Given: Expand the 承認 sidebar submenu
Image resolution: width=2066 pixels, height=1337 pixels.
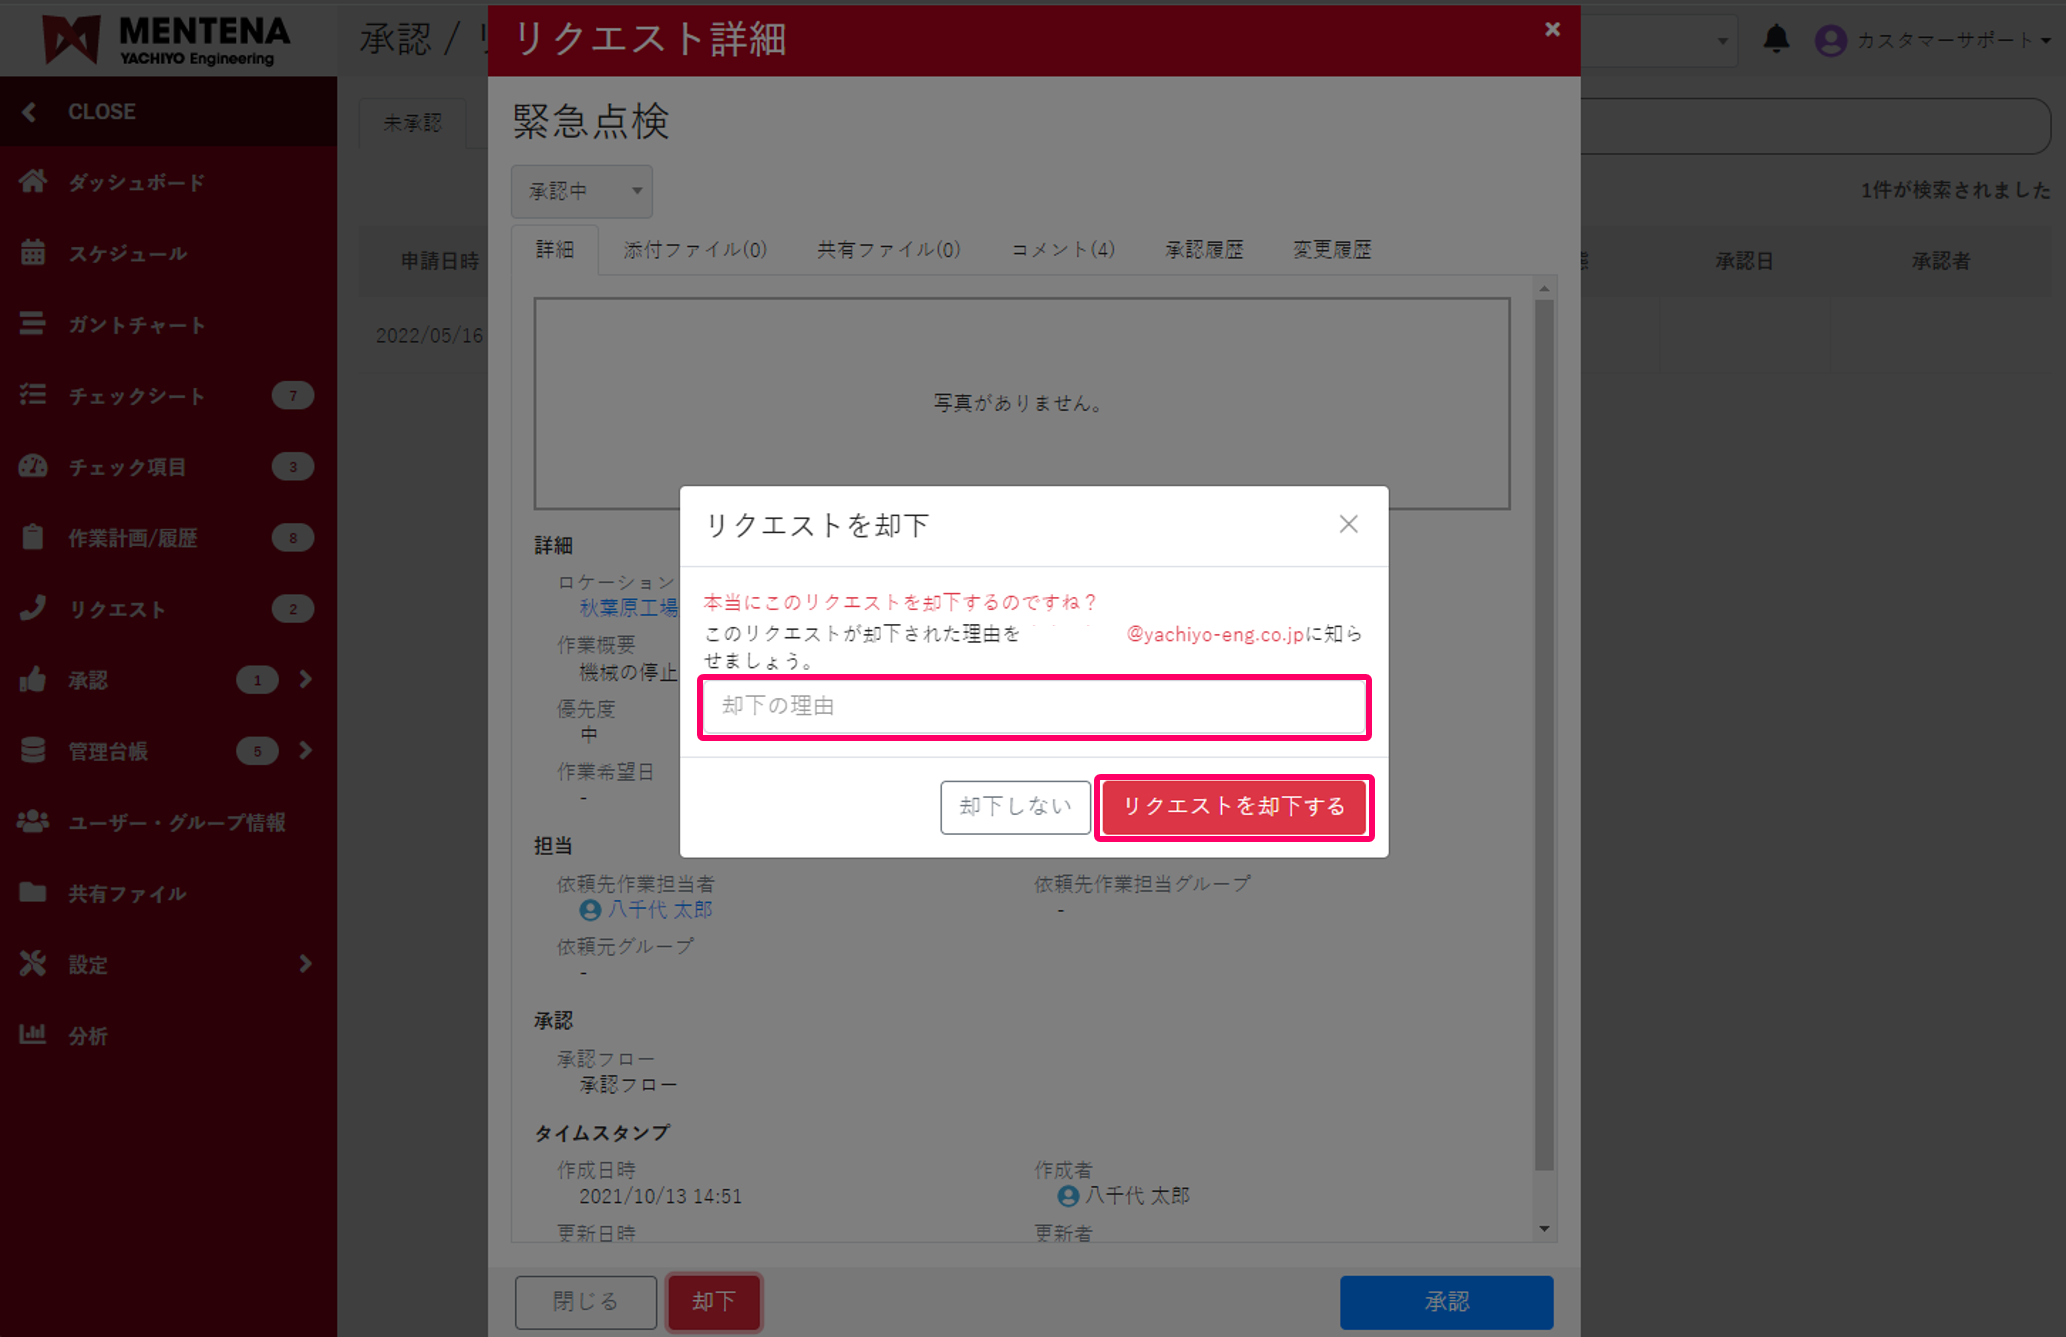Looking at the screenshot, I should click(305, 679).
